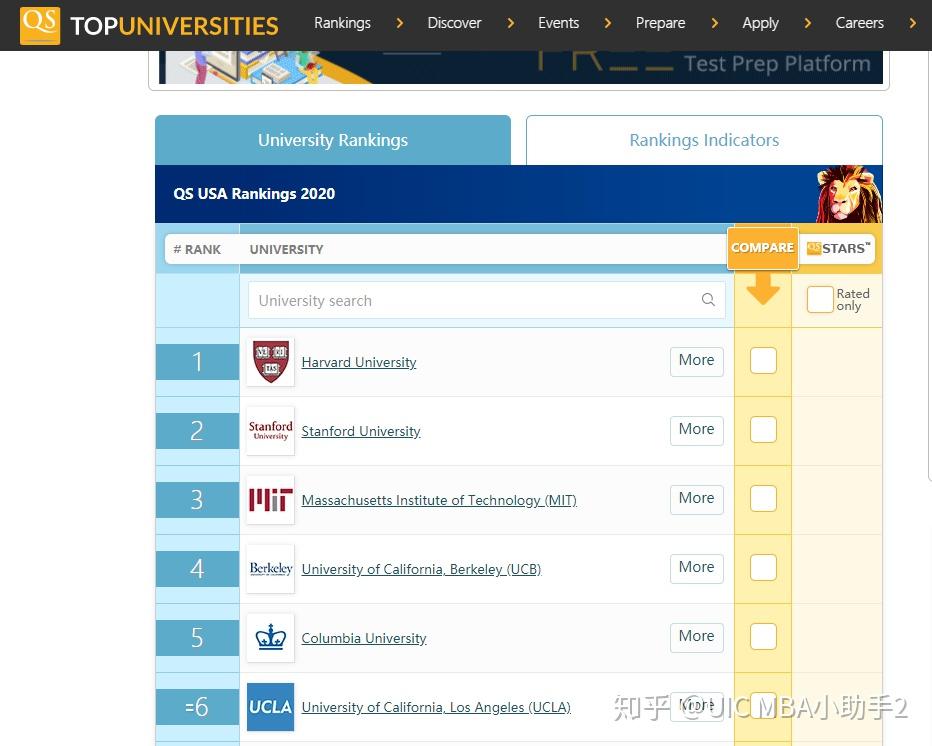Click the lion mascot icon
Image resolution: width=932 pixels, height=746 pixels.
click(x=849, y=194)
